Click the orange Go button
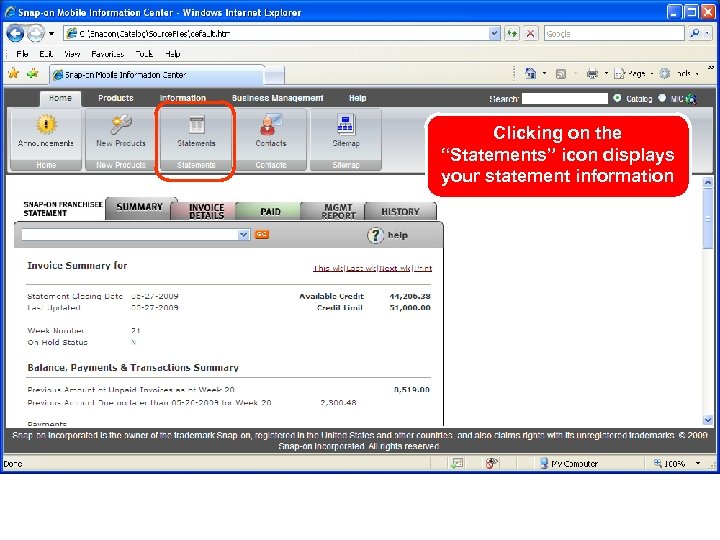The height and width of the screenshot is (540, 720). [262, 234]
